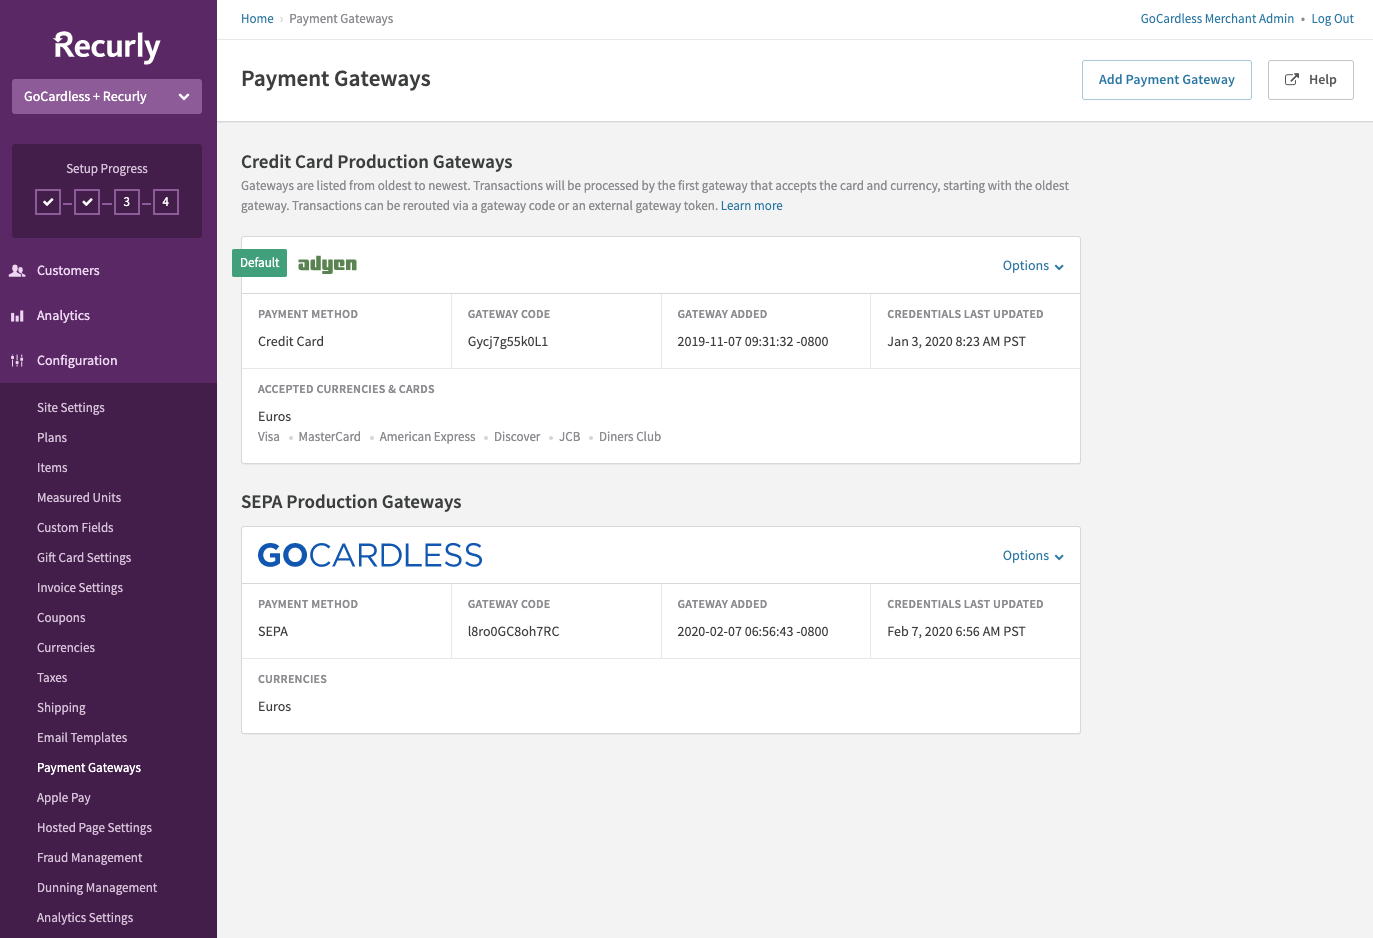Open Currencies in the sidebar
Image resolution: width=1373 pixels, height=938 pixels.
click(x=66, y=648)
